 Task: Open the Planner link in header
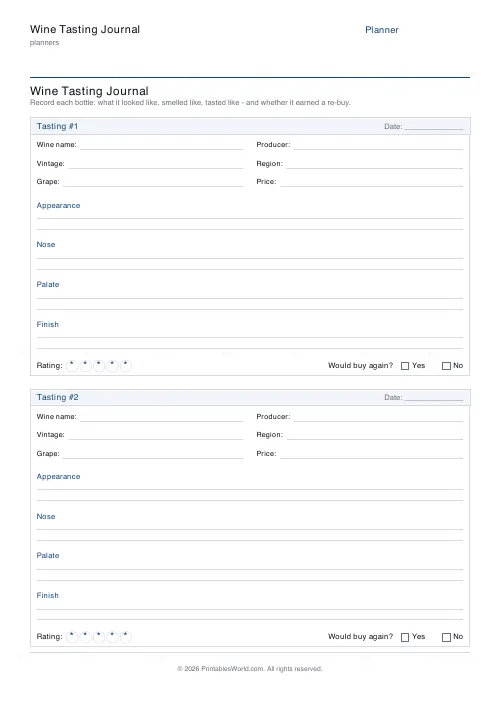(x=382, y=30)
